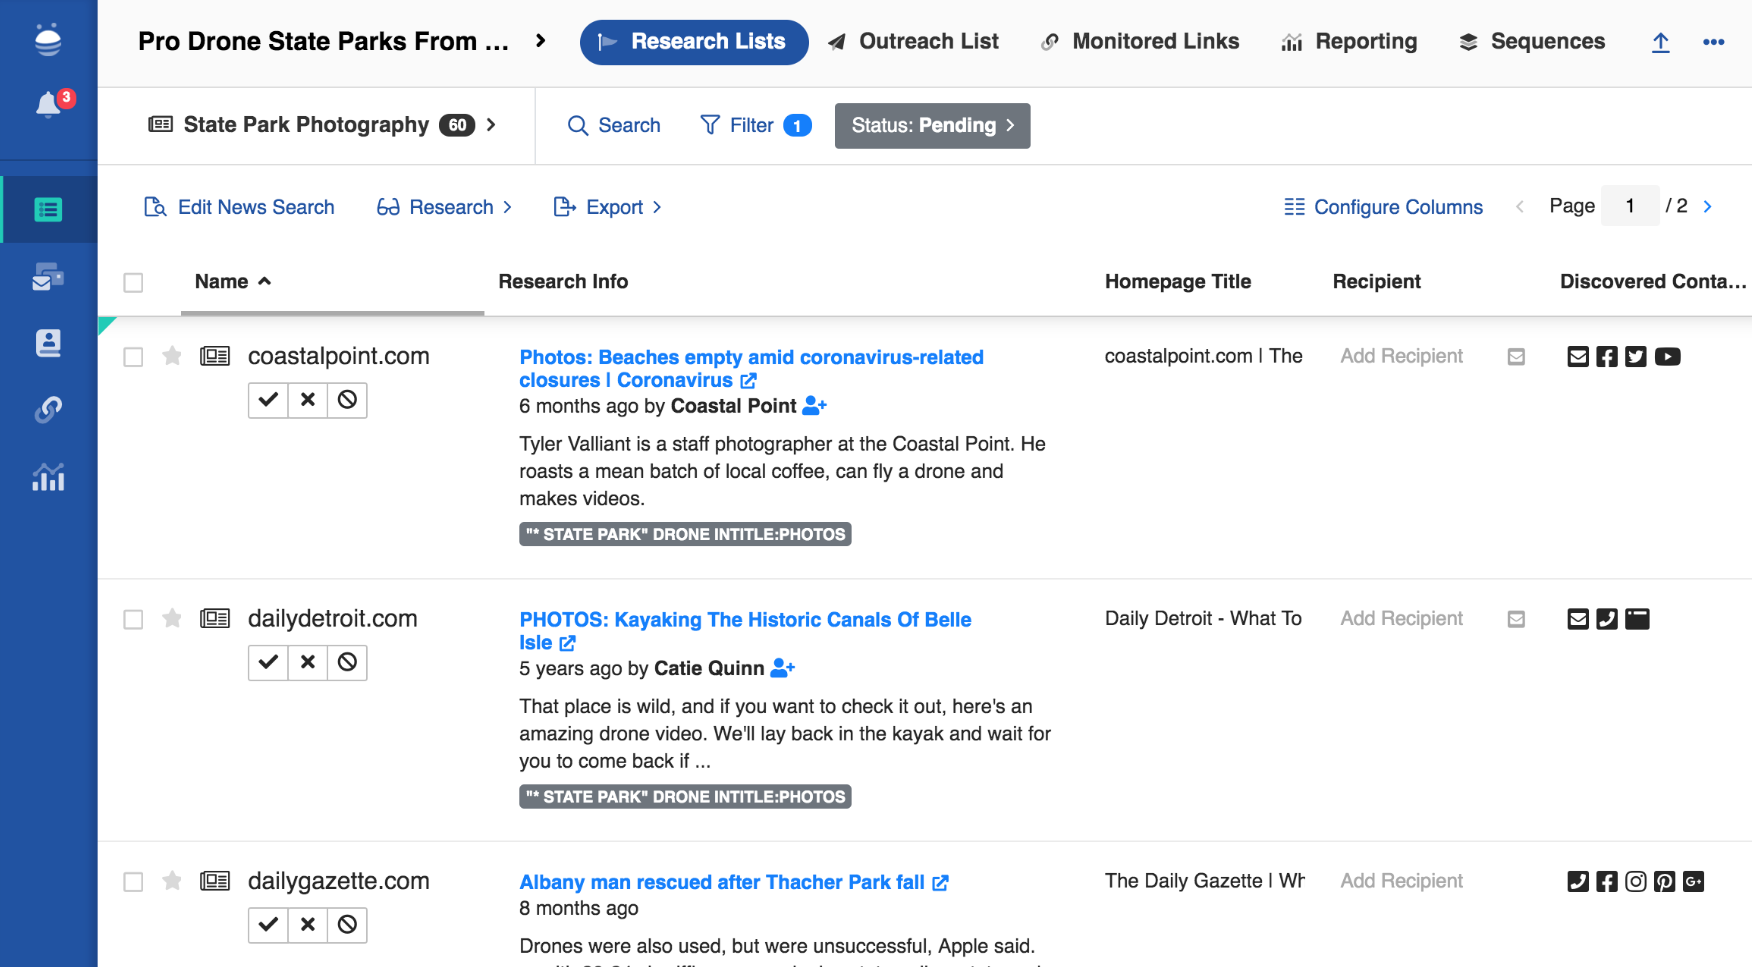The height and width of the screenshot is (967, 1752).
Task: Open the Status: Pending dropdown
Action: 932,126
